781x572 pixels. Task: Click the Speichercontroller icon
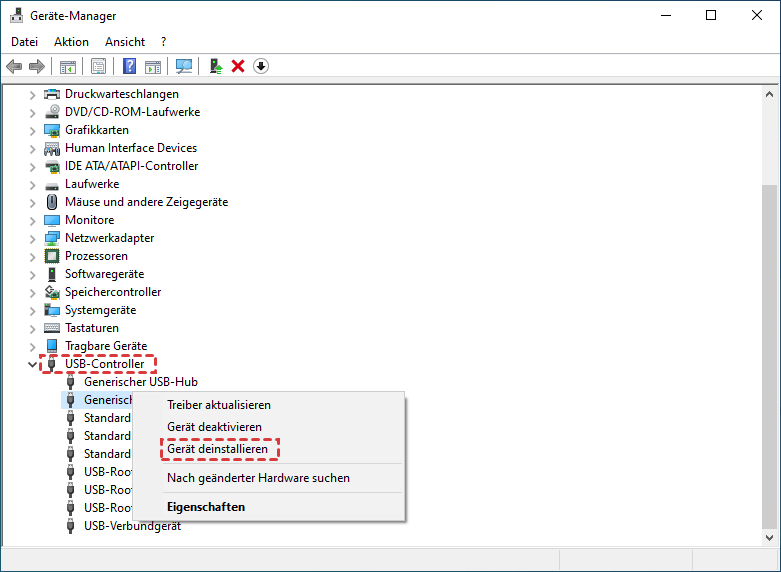pos(52,292)
